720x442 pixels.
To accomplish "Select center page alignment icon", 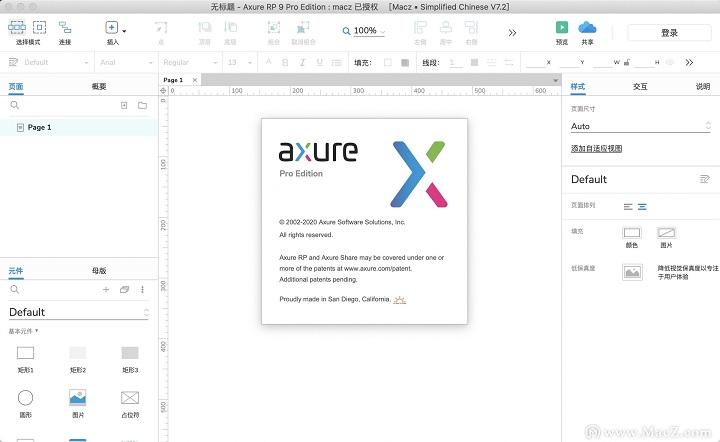I will 642,207.
